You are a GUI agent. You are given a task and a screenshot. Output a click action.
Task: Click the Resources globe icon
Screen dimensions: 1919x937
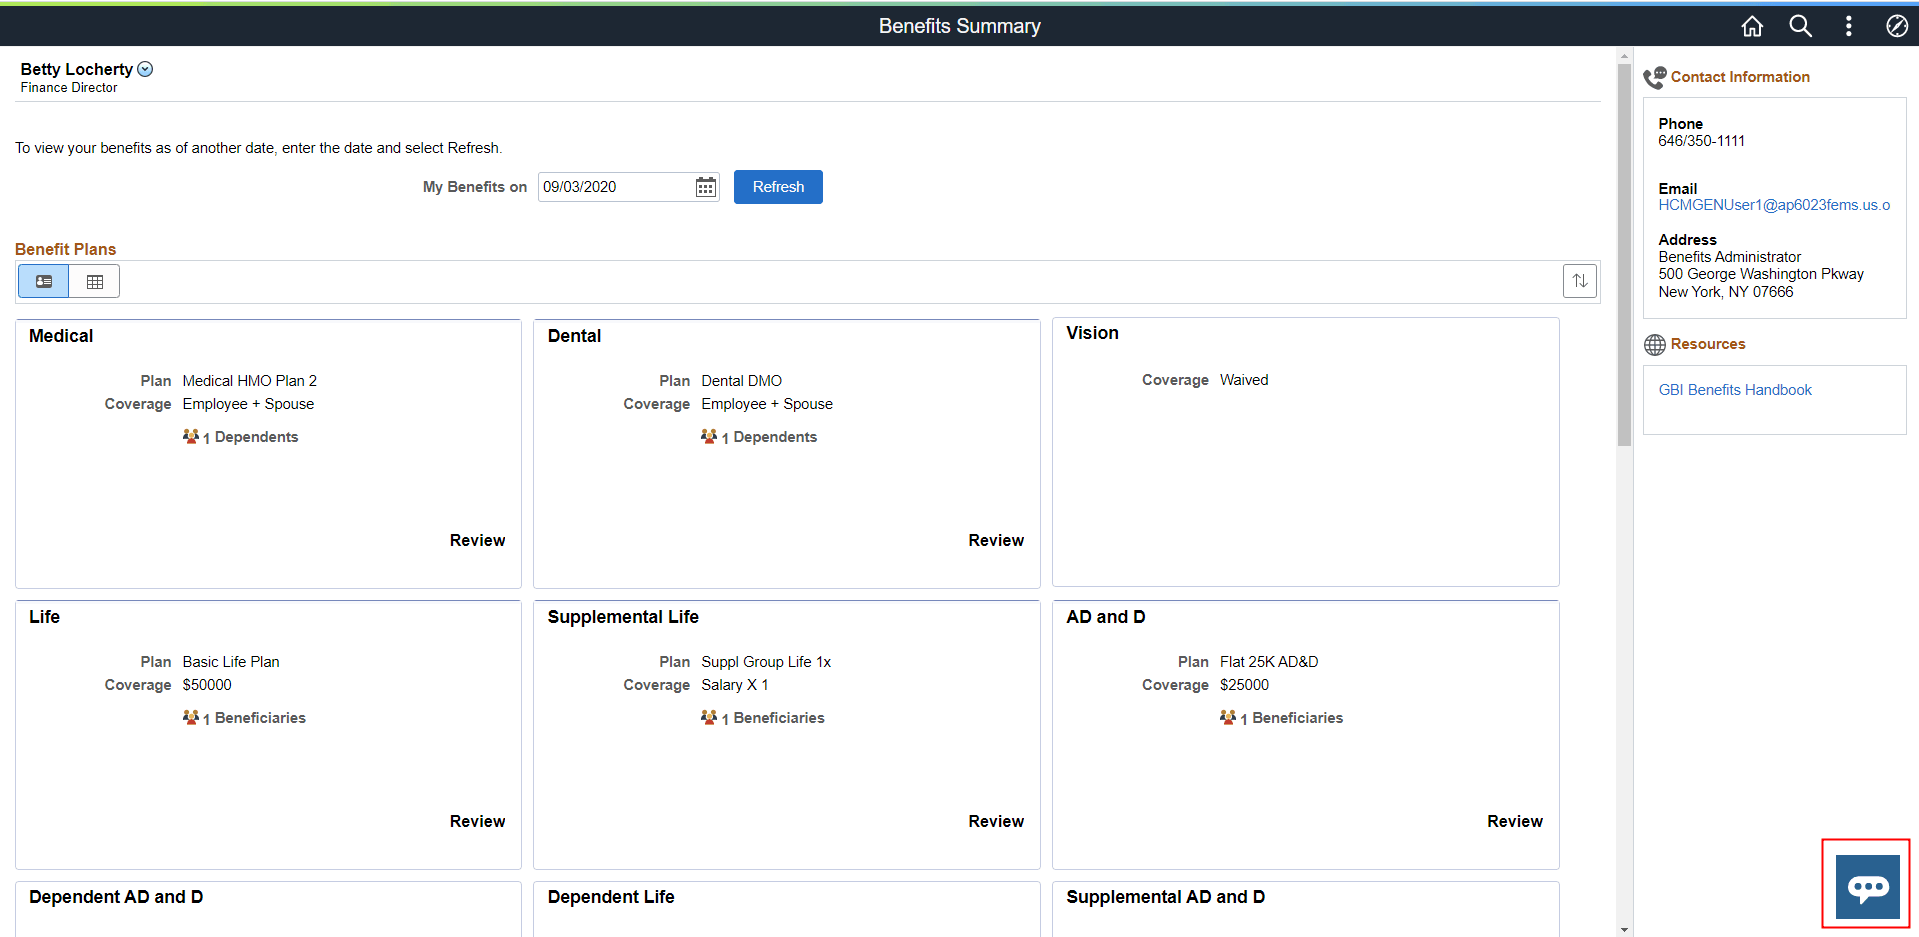click(1655, 344)
